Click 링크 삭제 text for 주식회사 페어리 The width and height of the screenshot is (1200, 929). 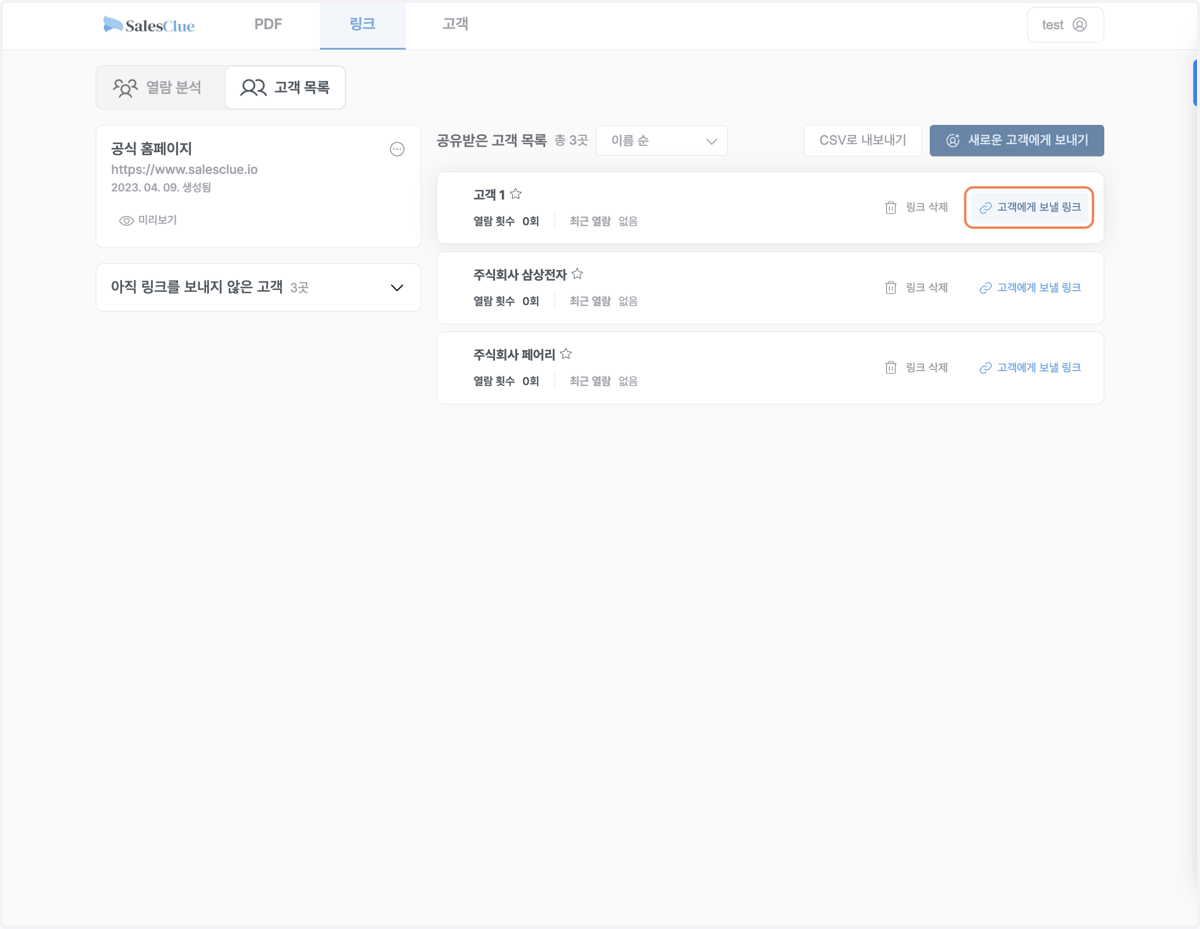pyautogui.click(x=927, y=367)
